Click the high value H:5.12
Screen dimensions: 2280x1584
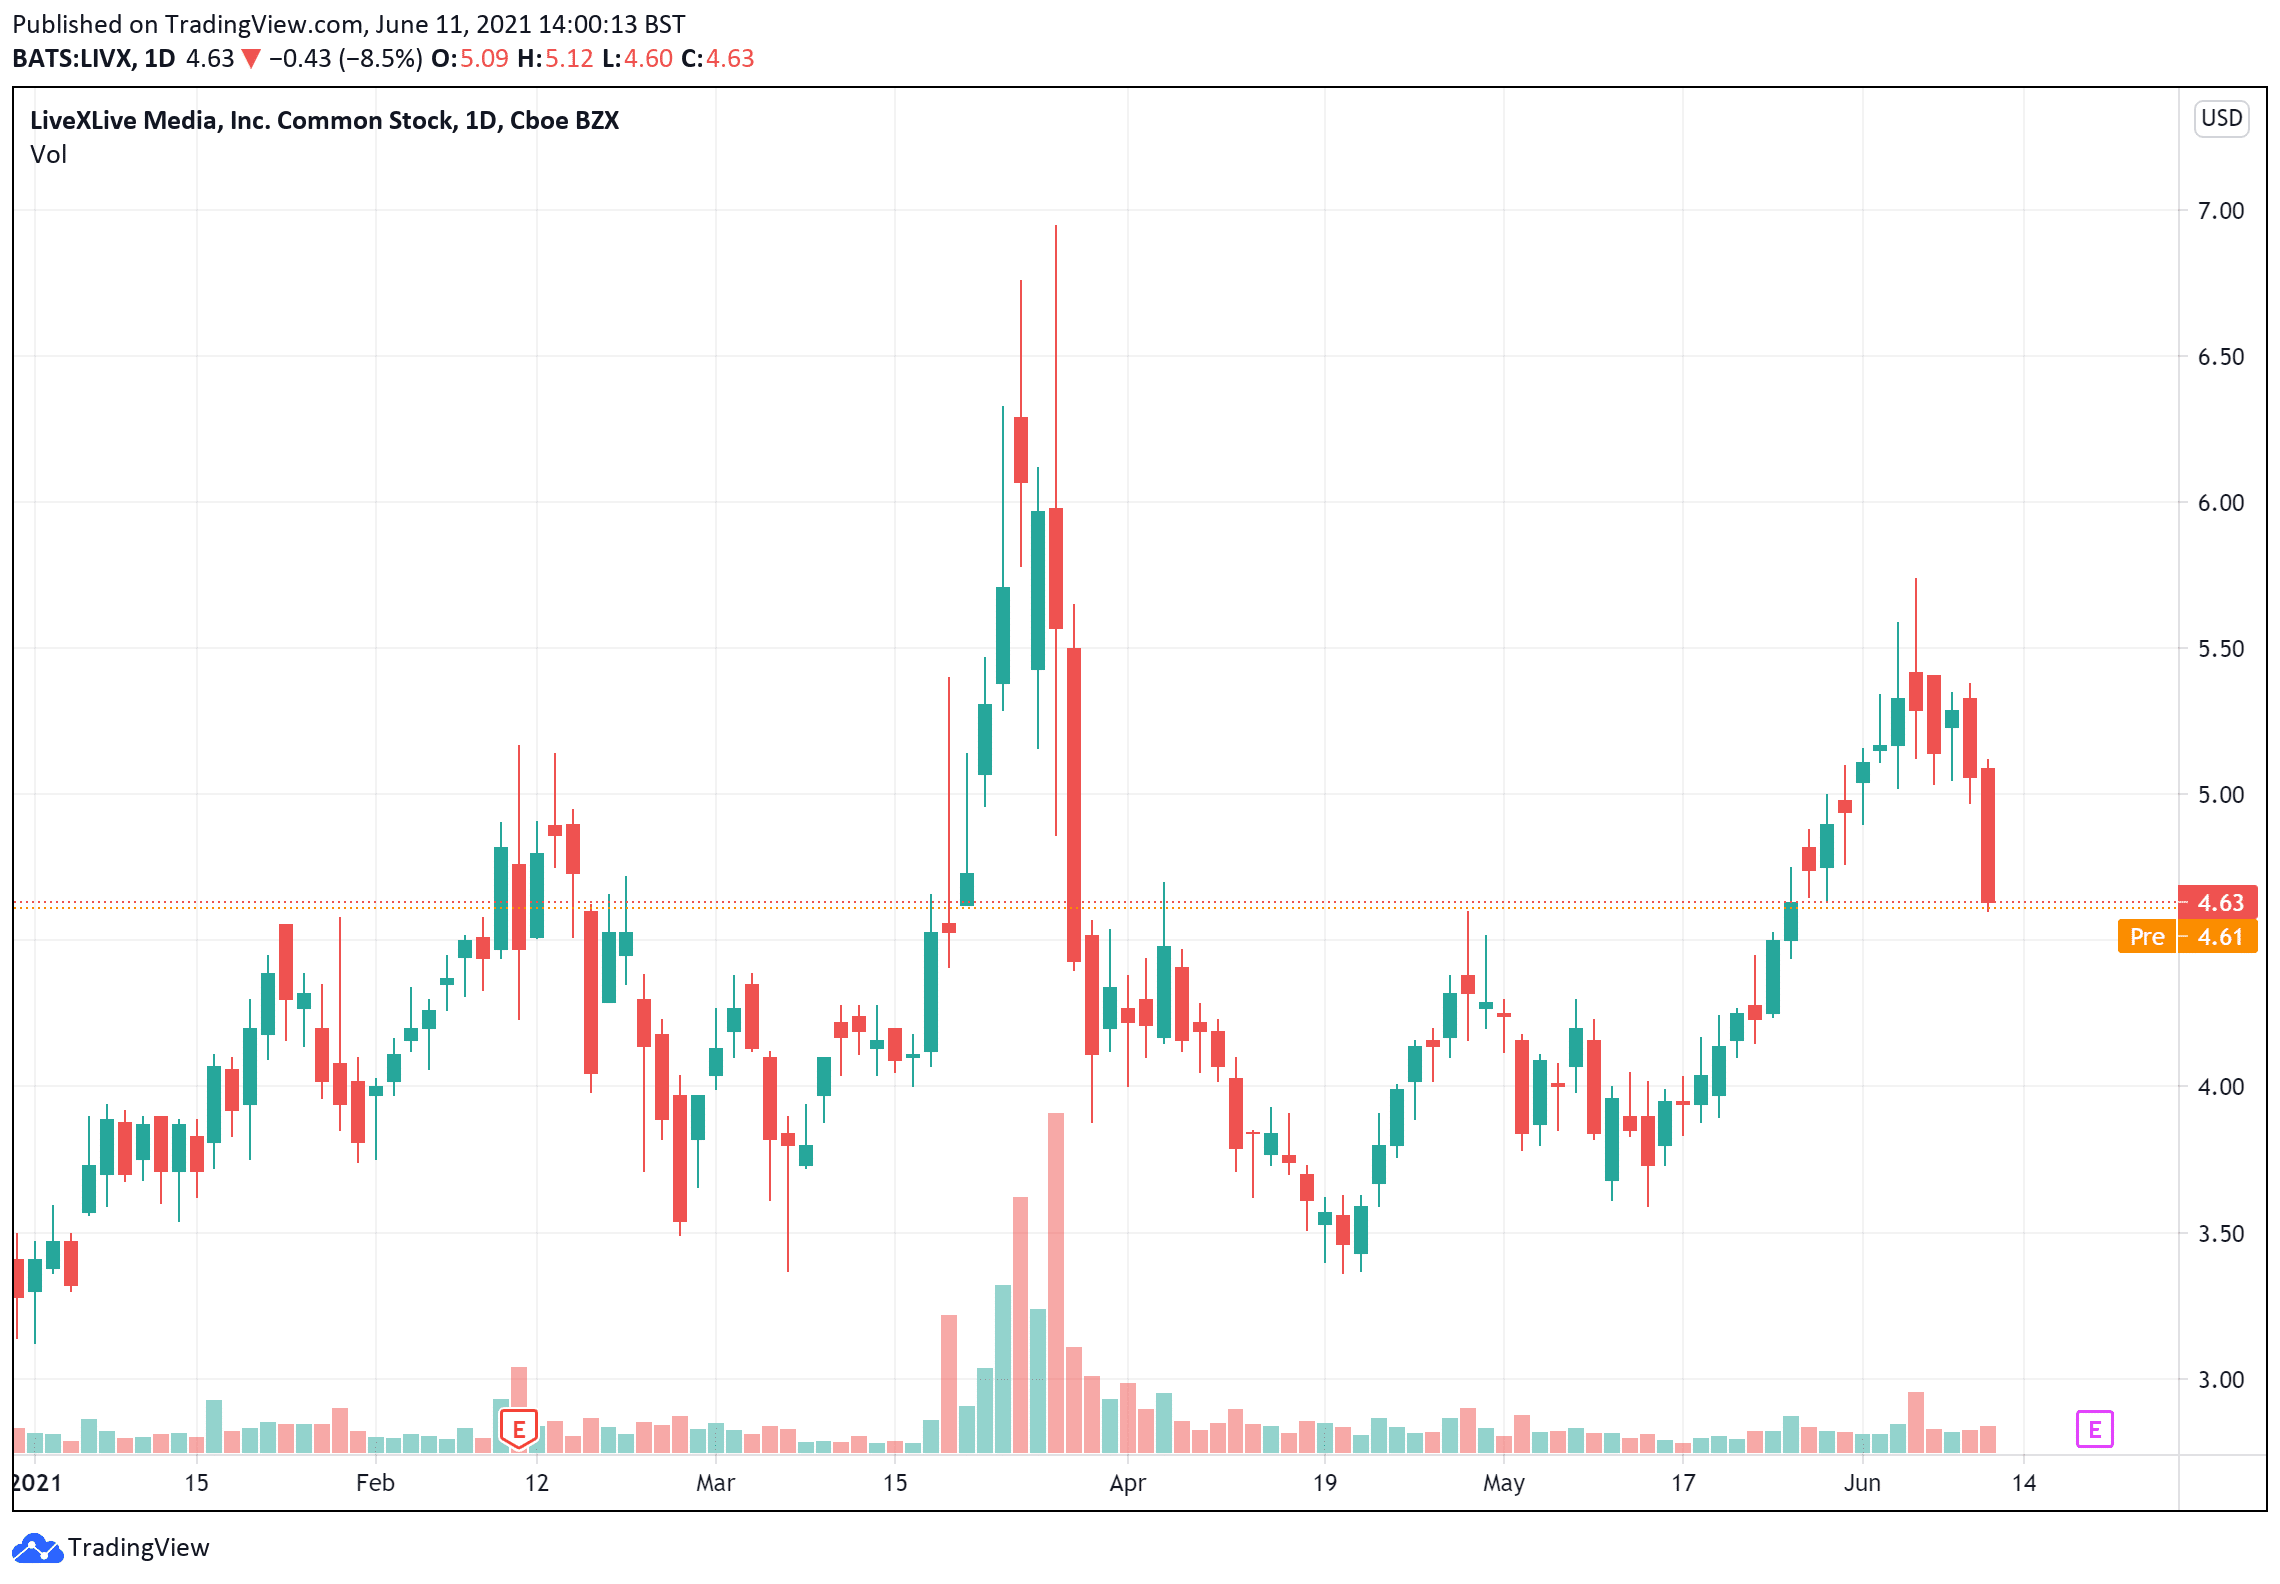coord(555,59)
